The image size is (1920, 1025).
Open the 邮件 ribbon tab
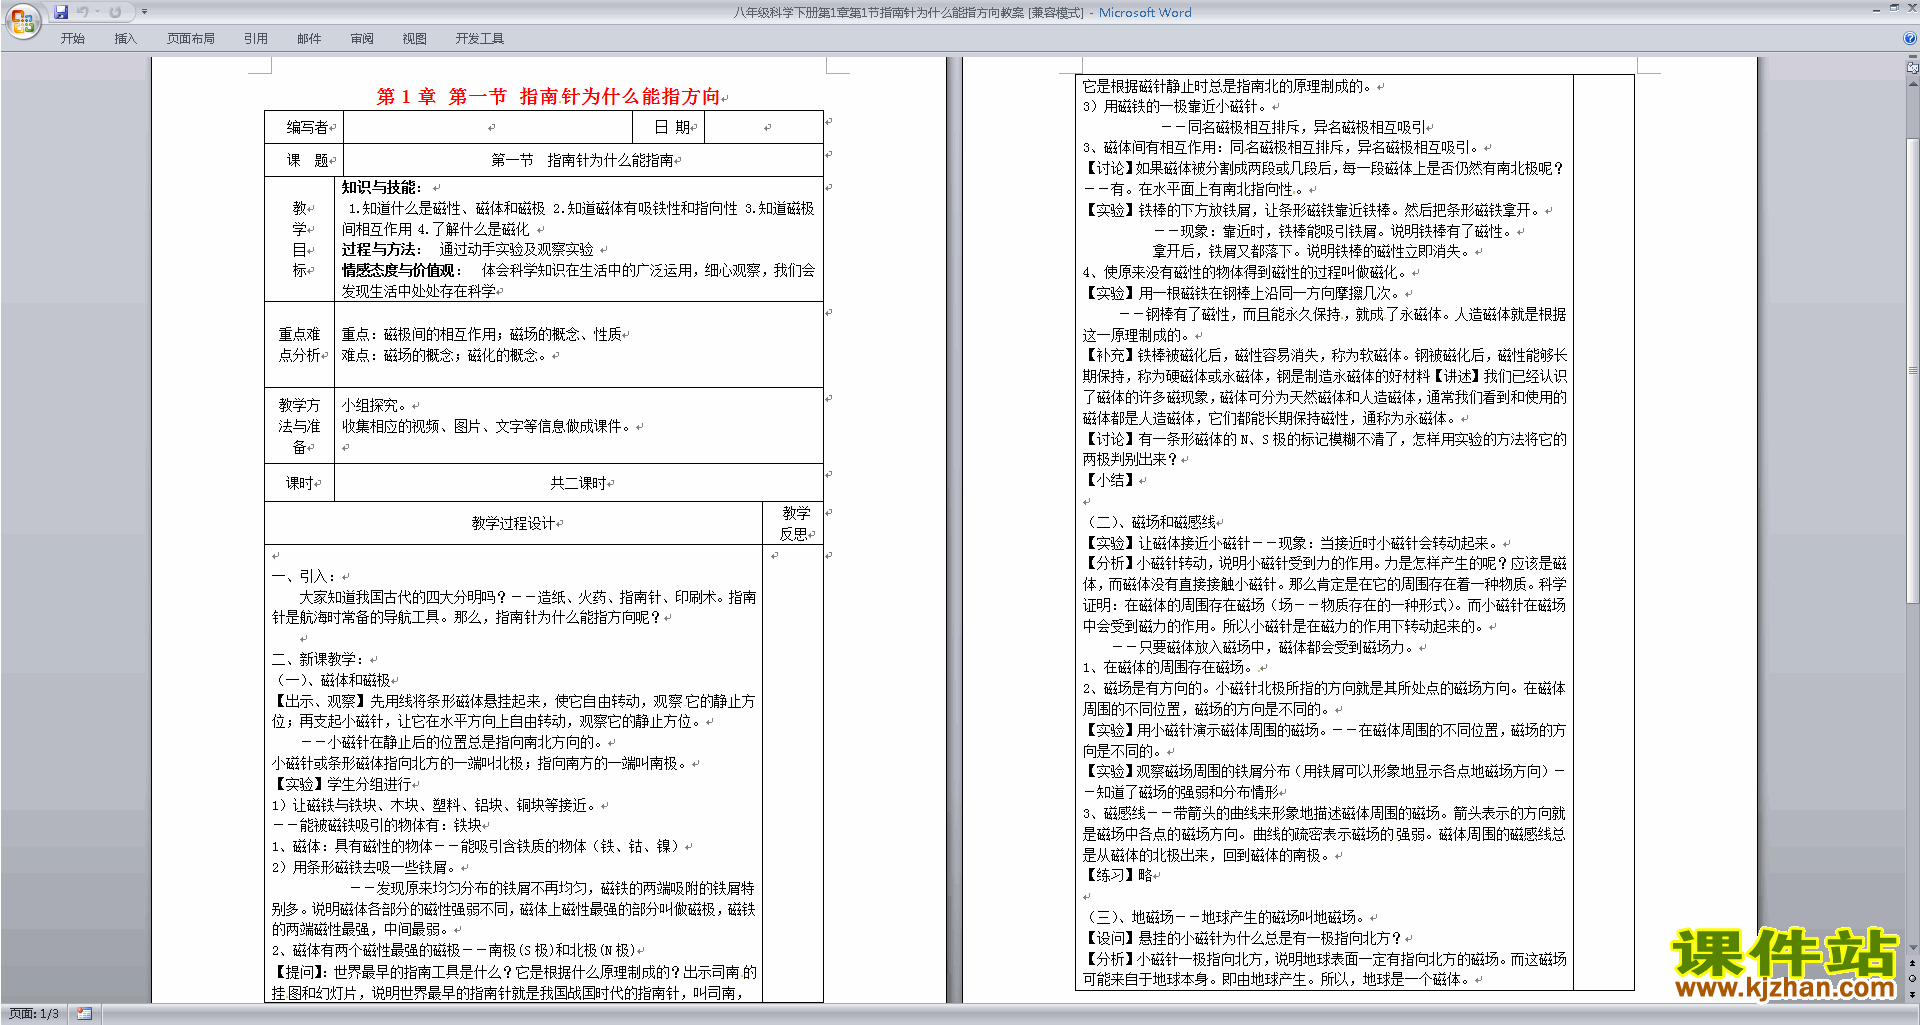pyautogui.click(x=309, y=39)
